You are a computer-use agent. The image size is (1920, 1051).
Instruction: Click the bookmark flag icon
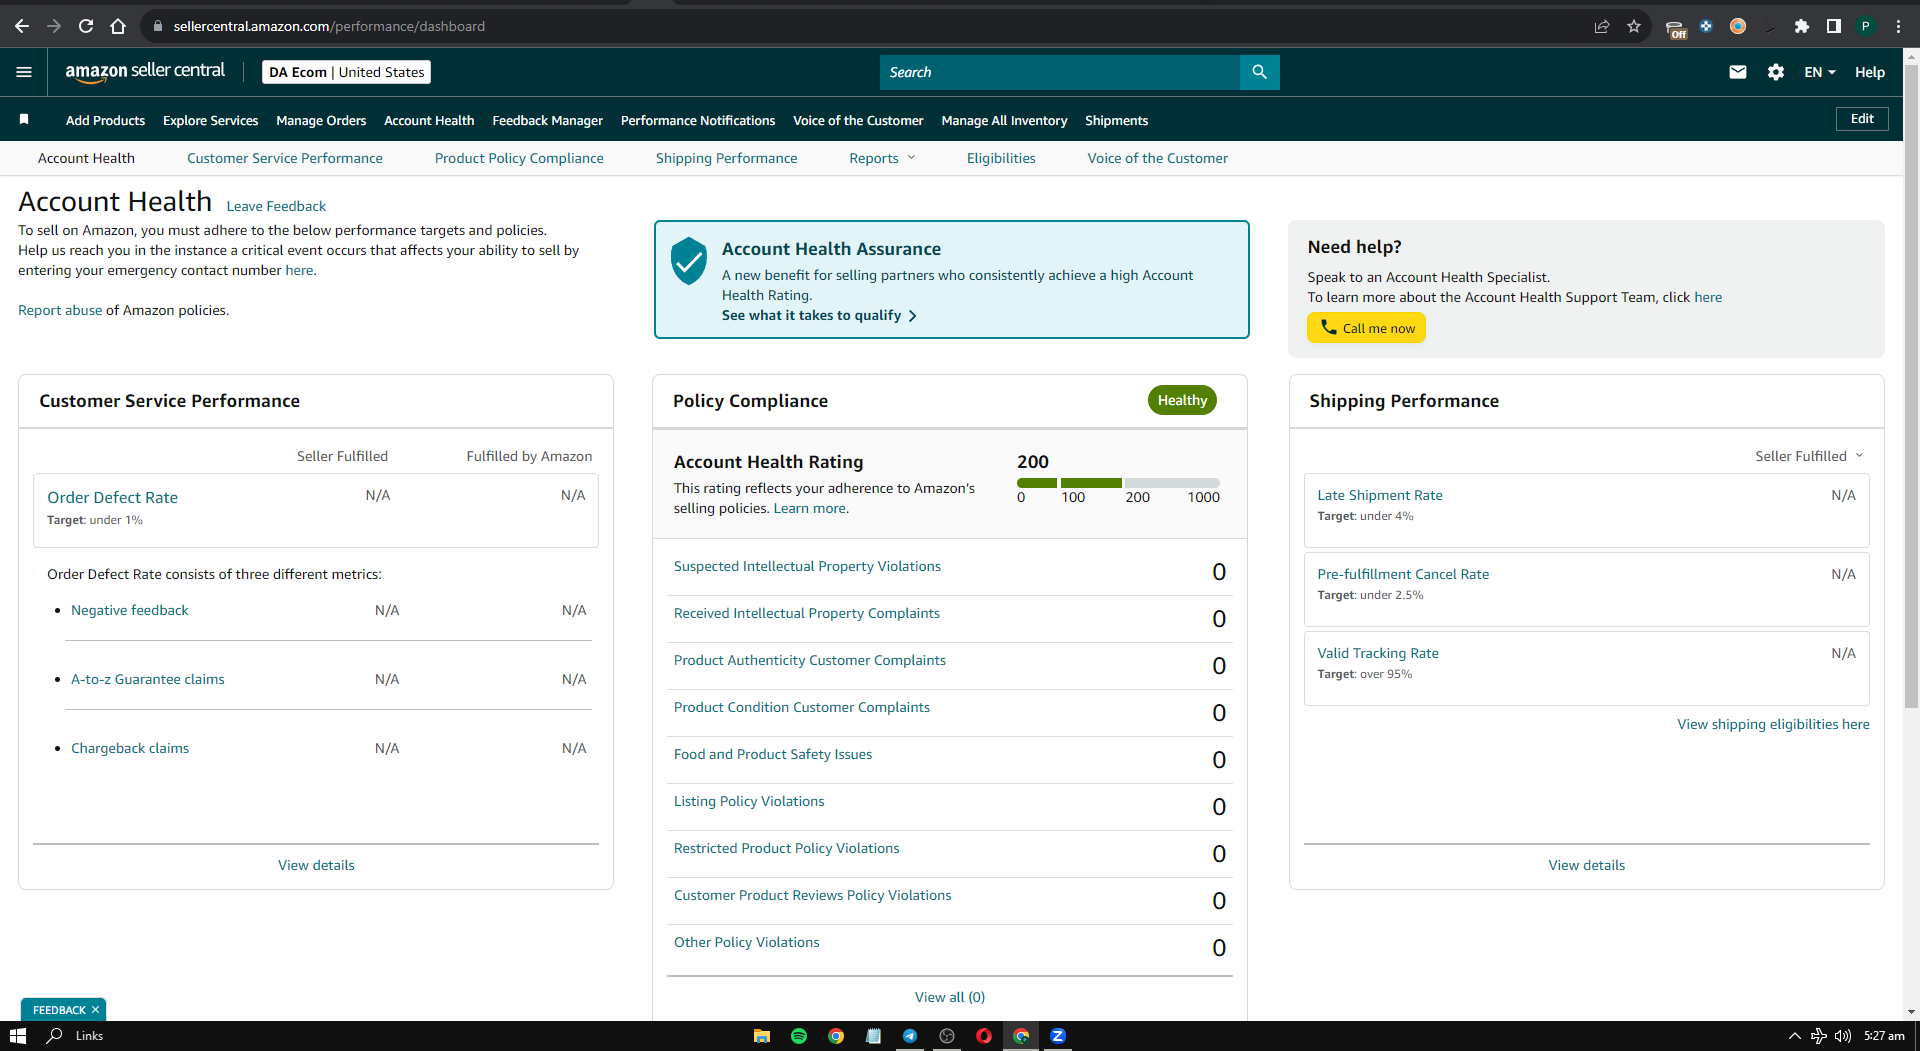point(24,120)
